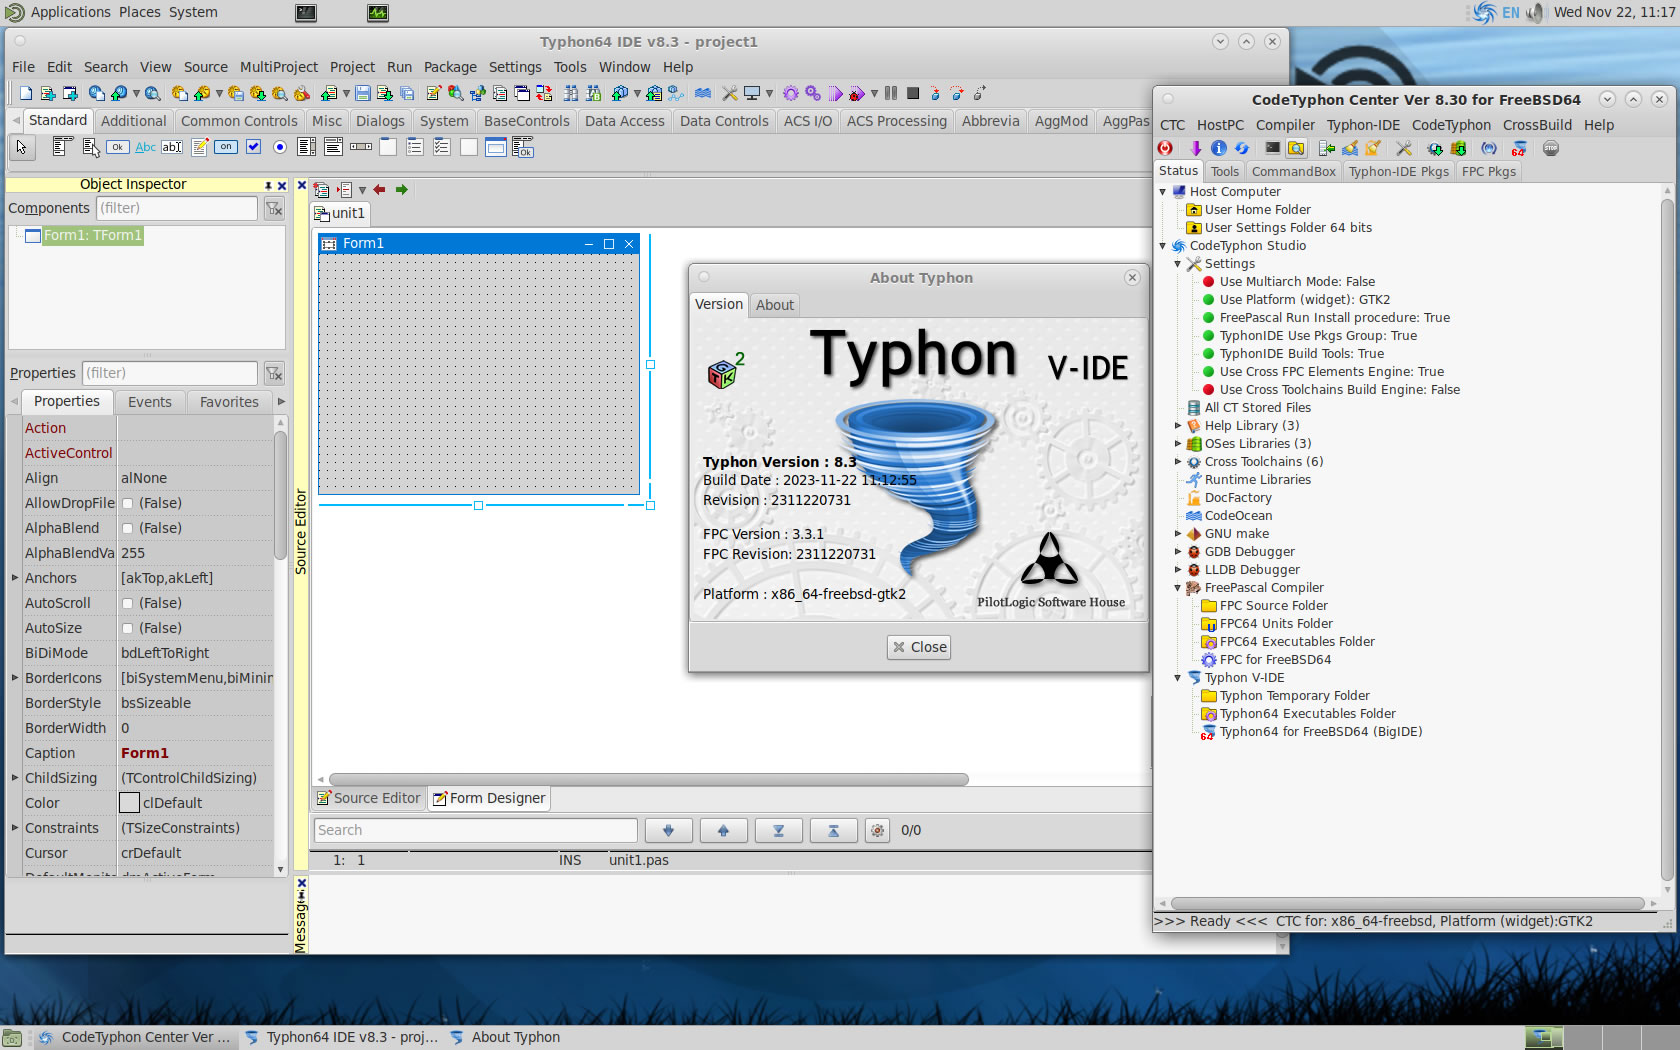Select Form1: TForm1 in component tree
The height and width of the screenshot is (1050, 1680).
tap(92, 236)
